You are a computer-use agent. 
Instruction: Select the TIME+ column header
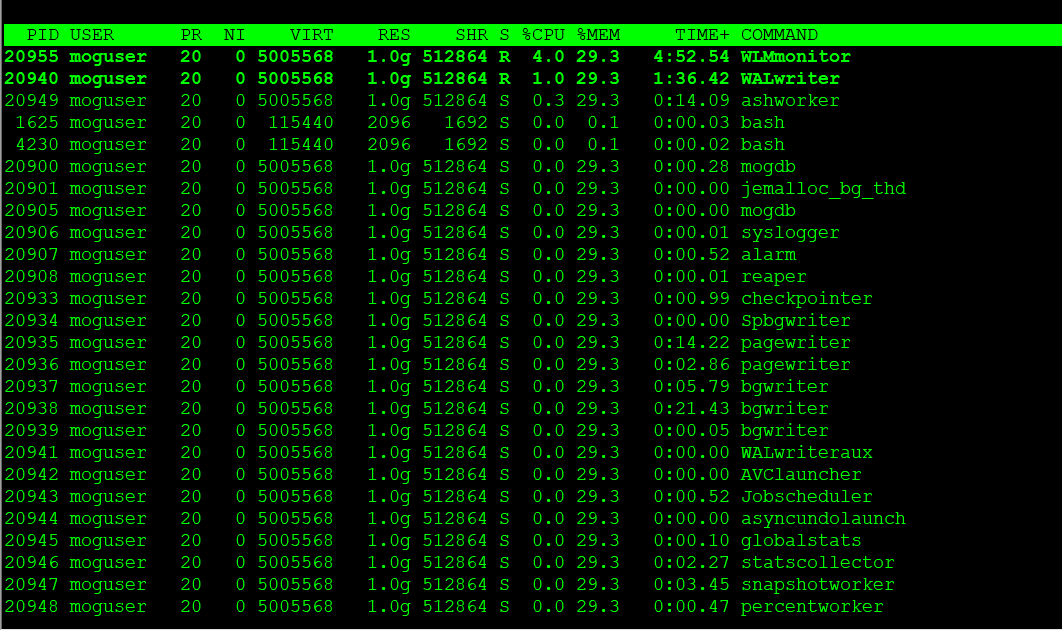click(702, 35)
